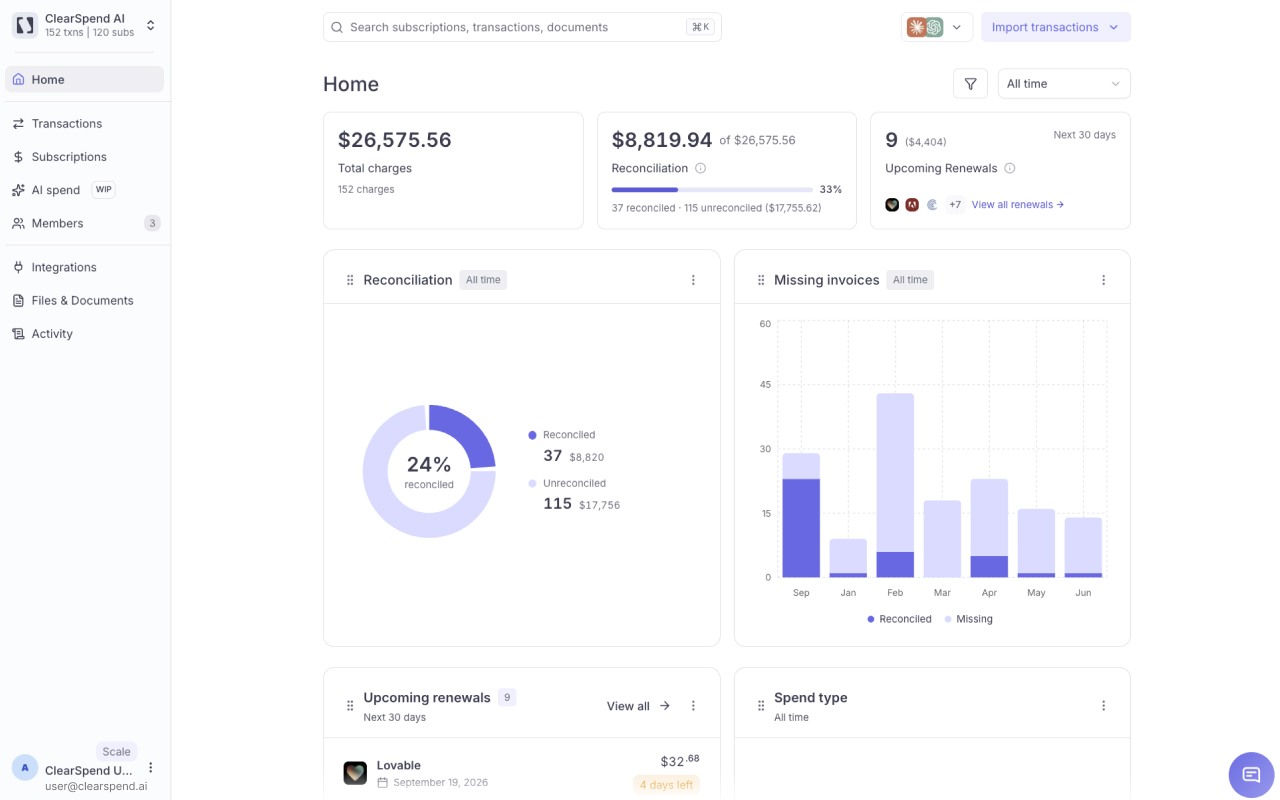Open Files & Documents in sidebar

pyautogui.click(x=84, y=300)
